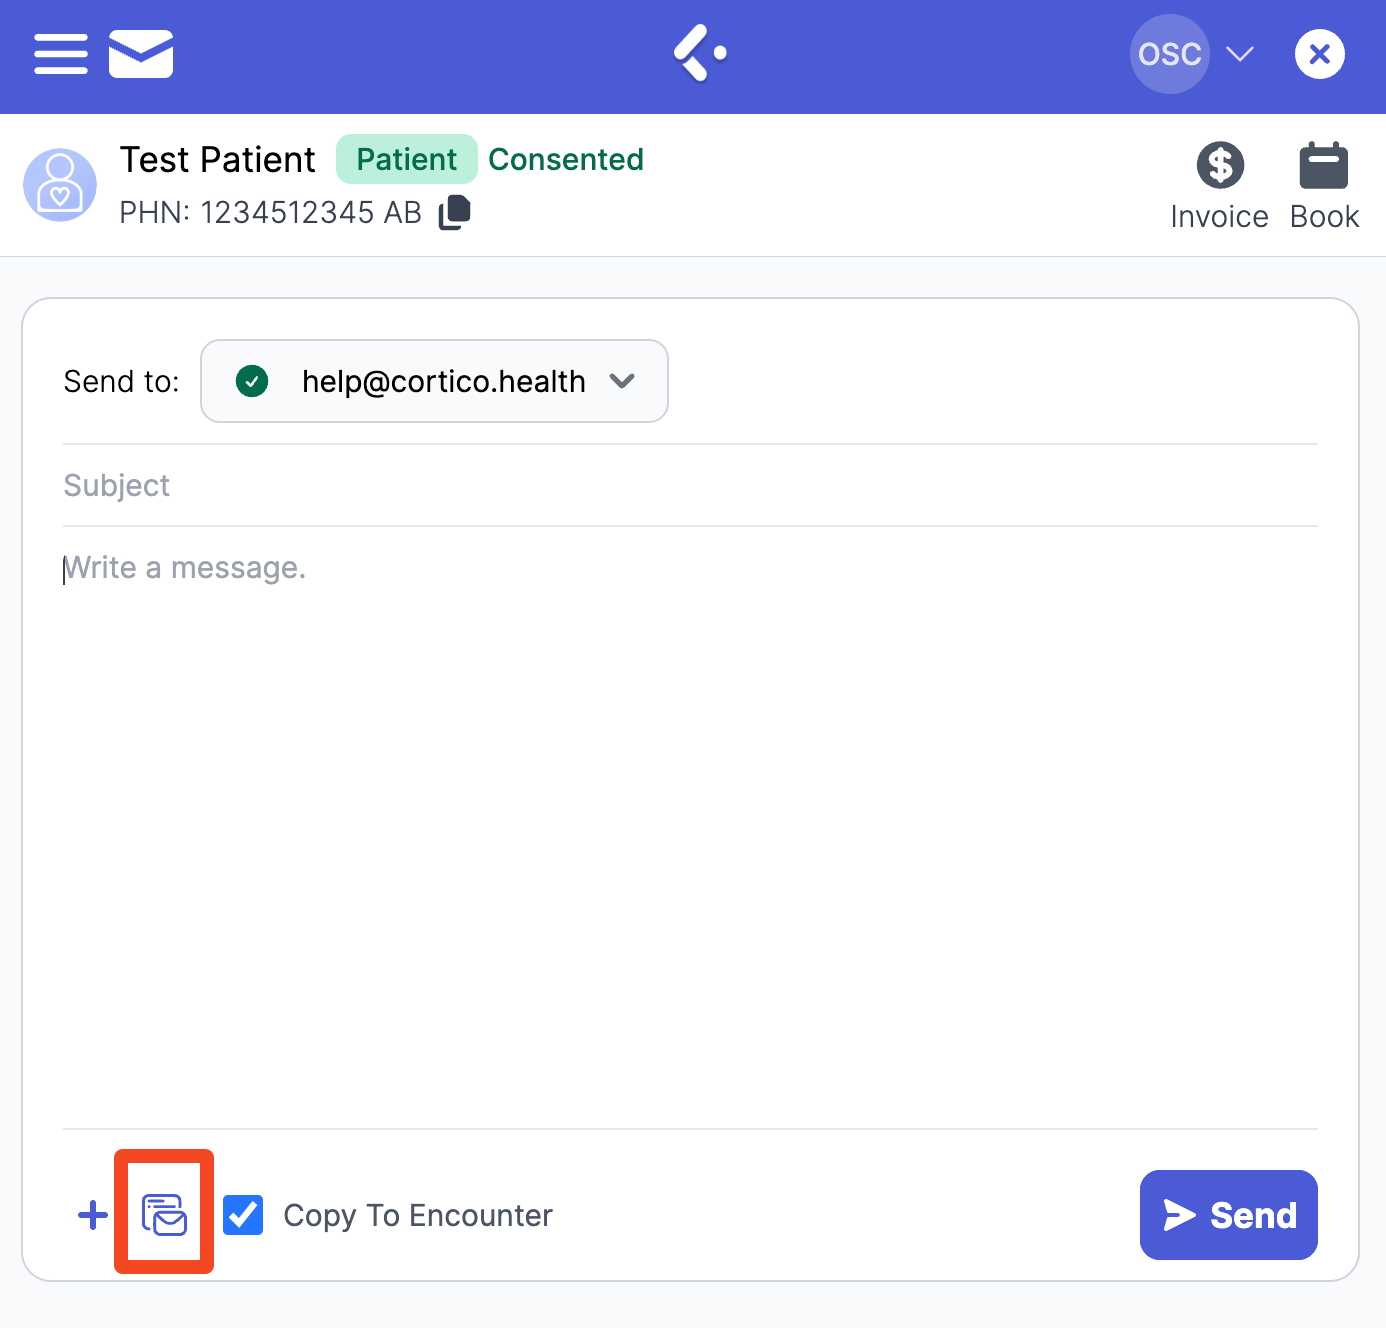
Task: Click the envelope messages icon in header
Action: (x=141, y=54)
